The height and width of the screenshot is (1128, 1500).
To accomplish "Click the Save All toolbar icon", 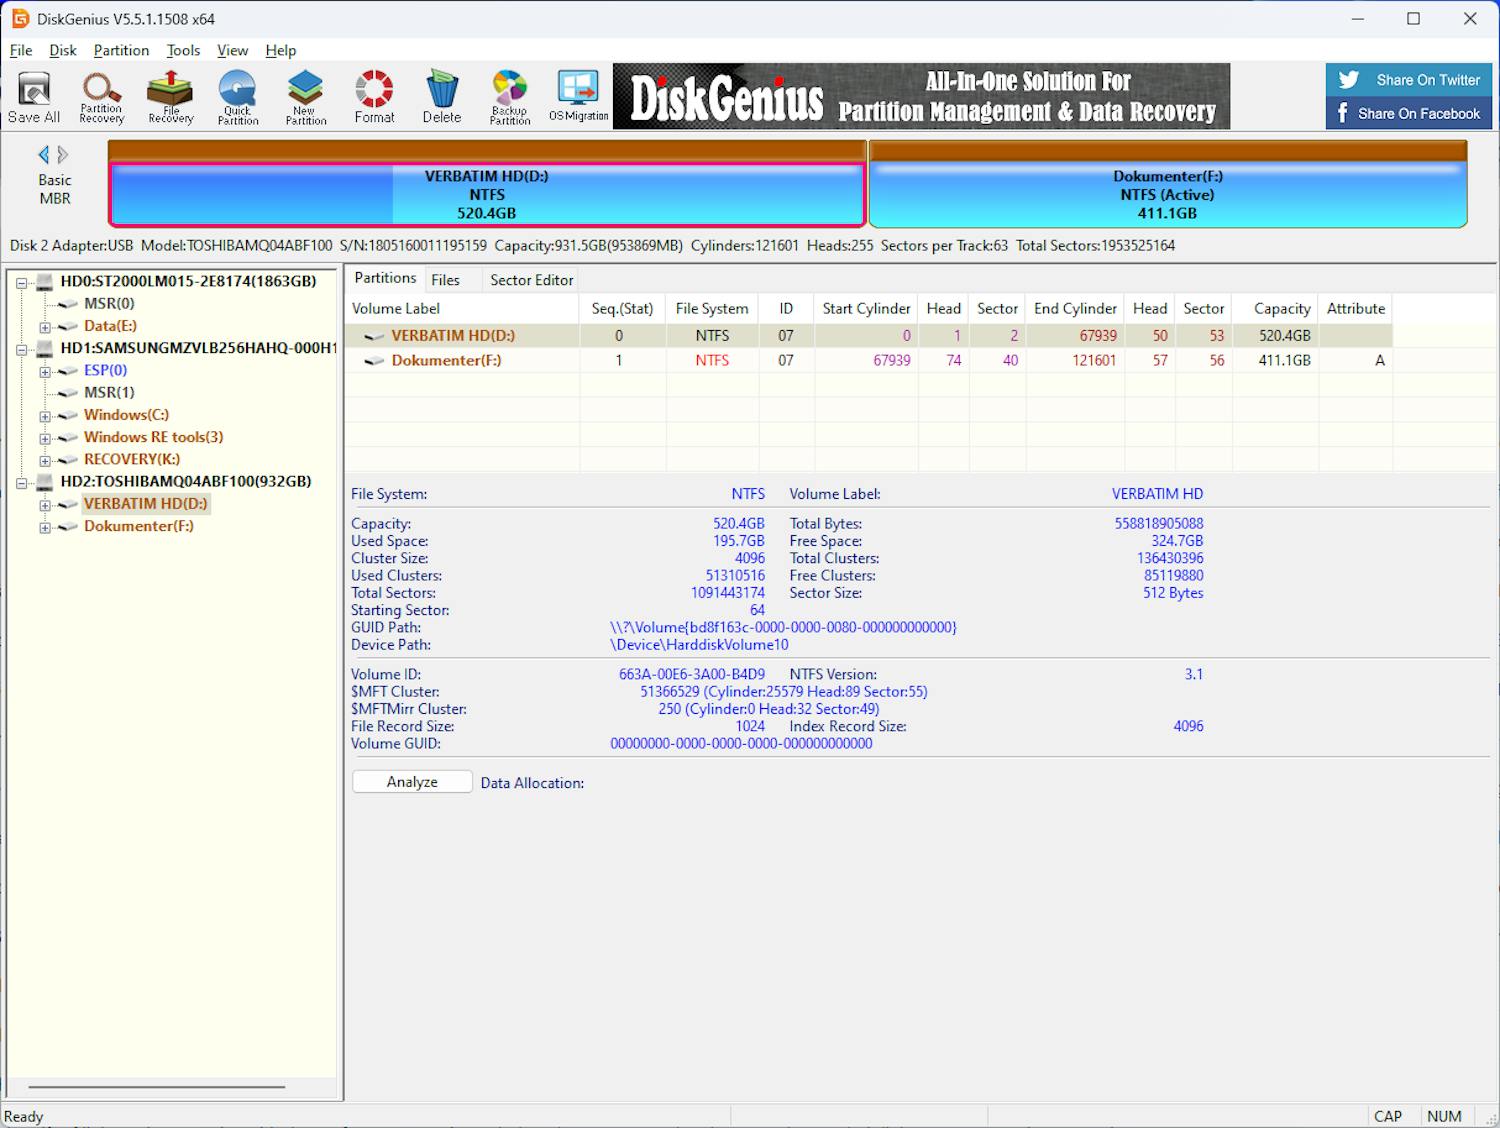I will pyautogui.click(x=34, y=97).
